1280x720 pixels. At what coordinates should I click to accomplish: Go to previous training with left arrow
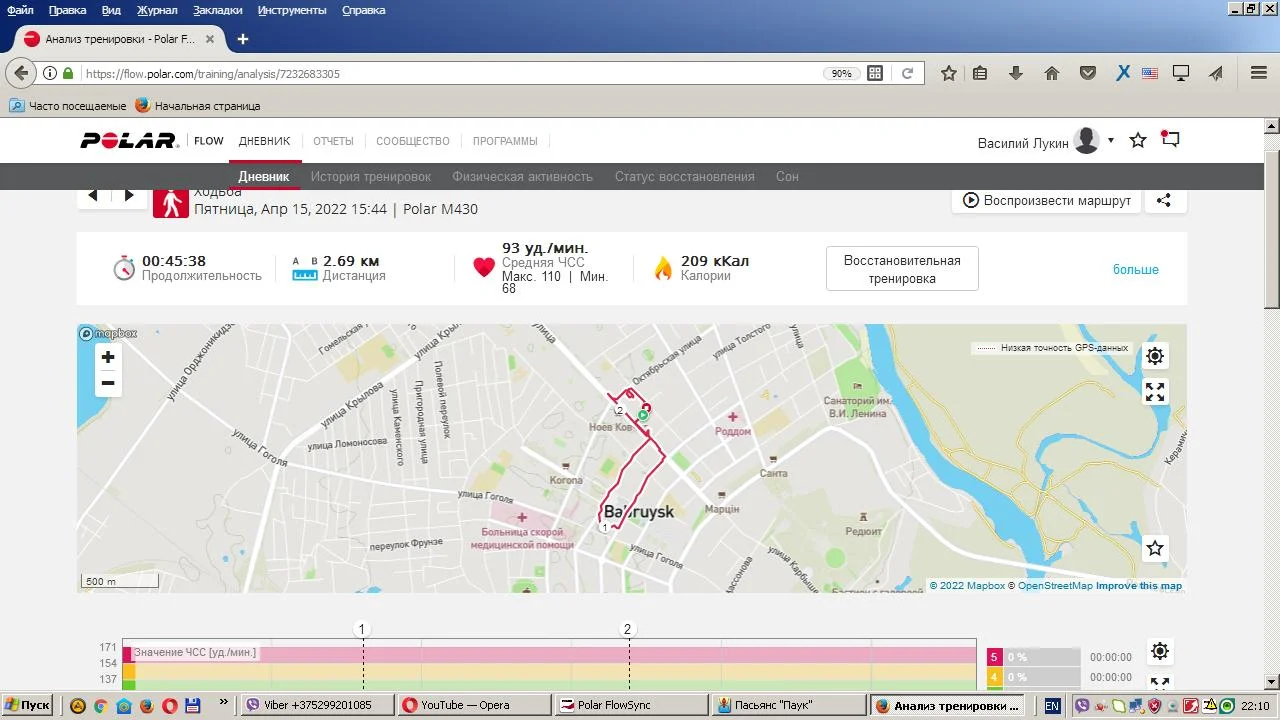click(93, 196)
